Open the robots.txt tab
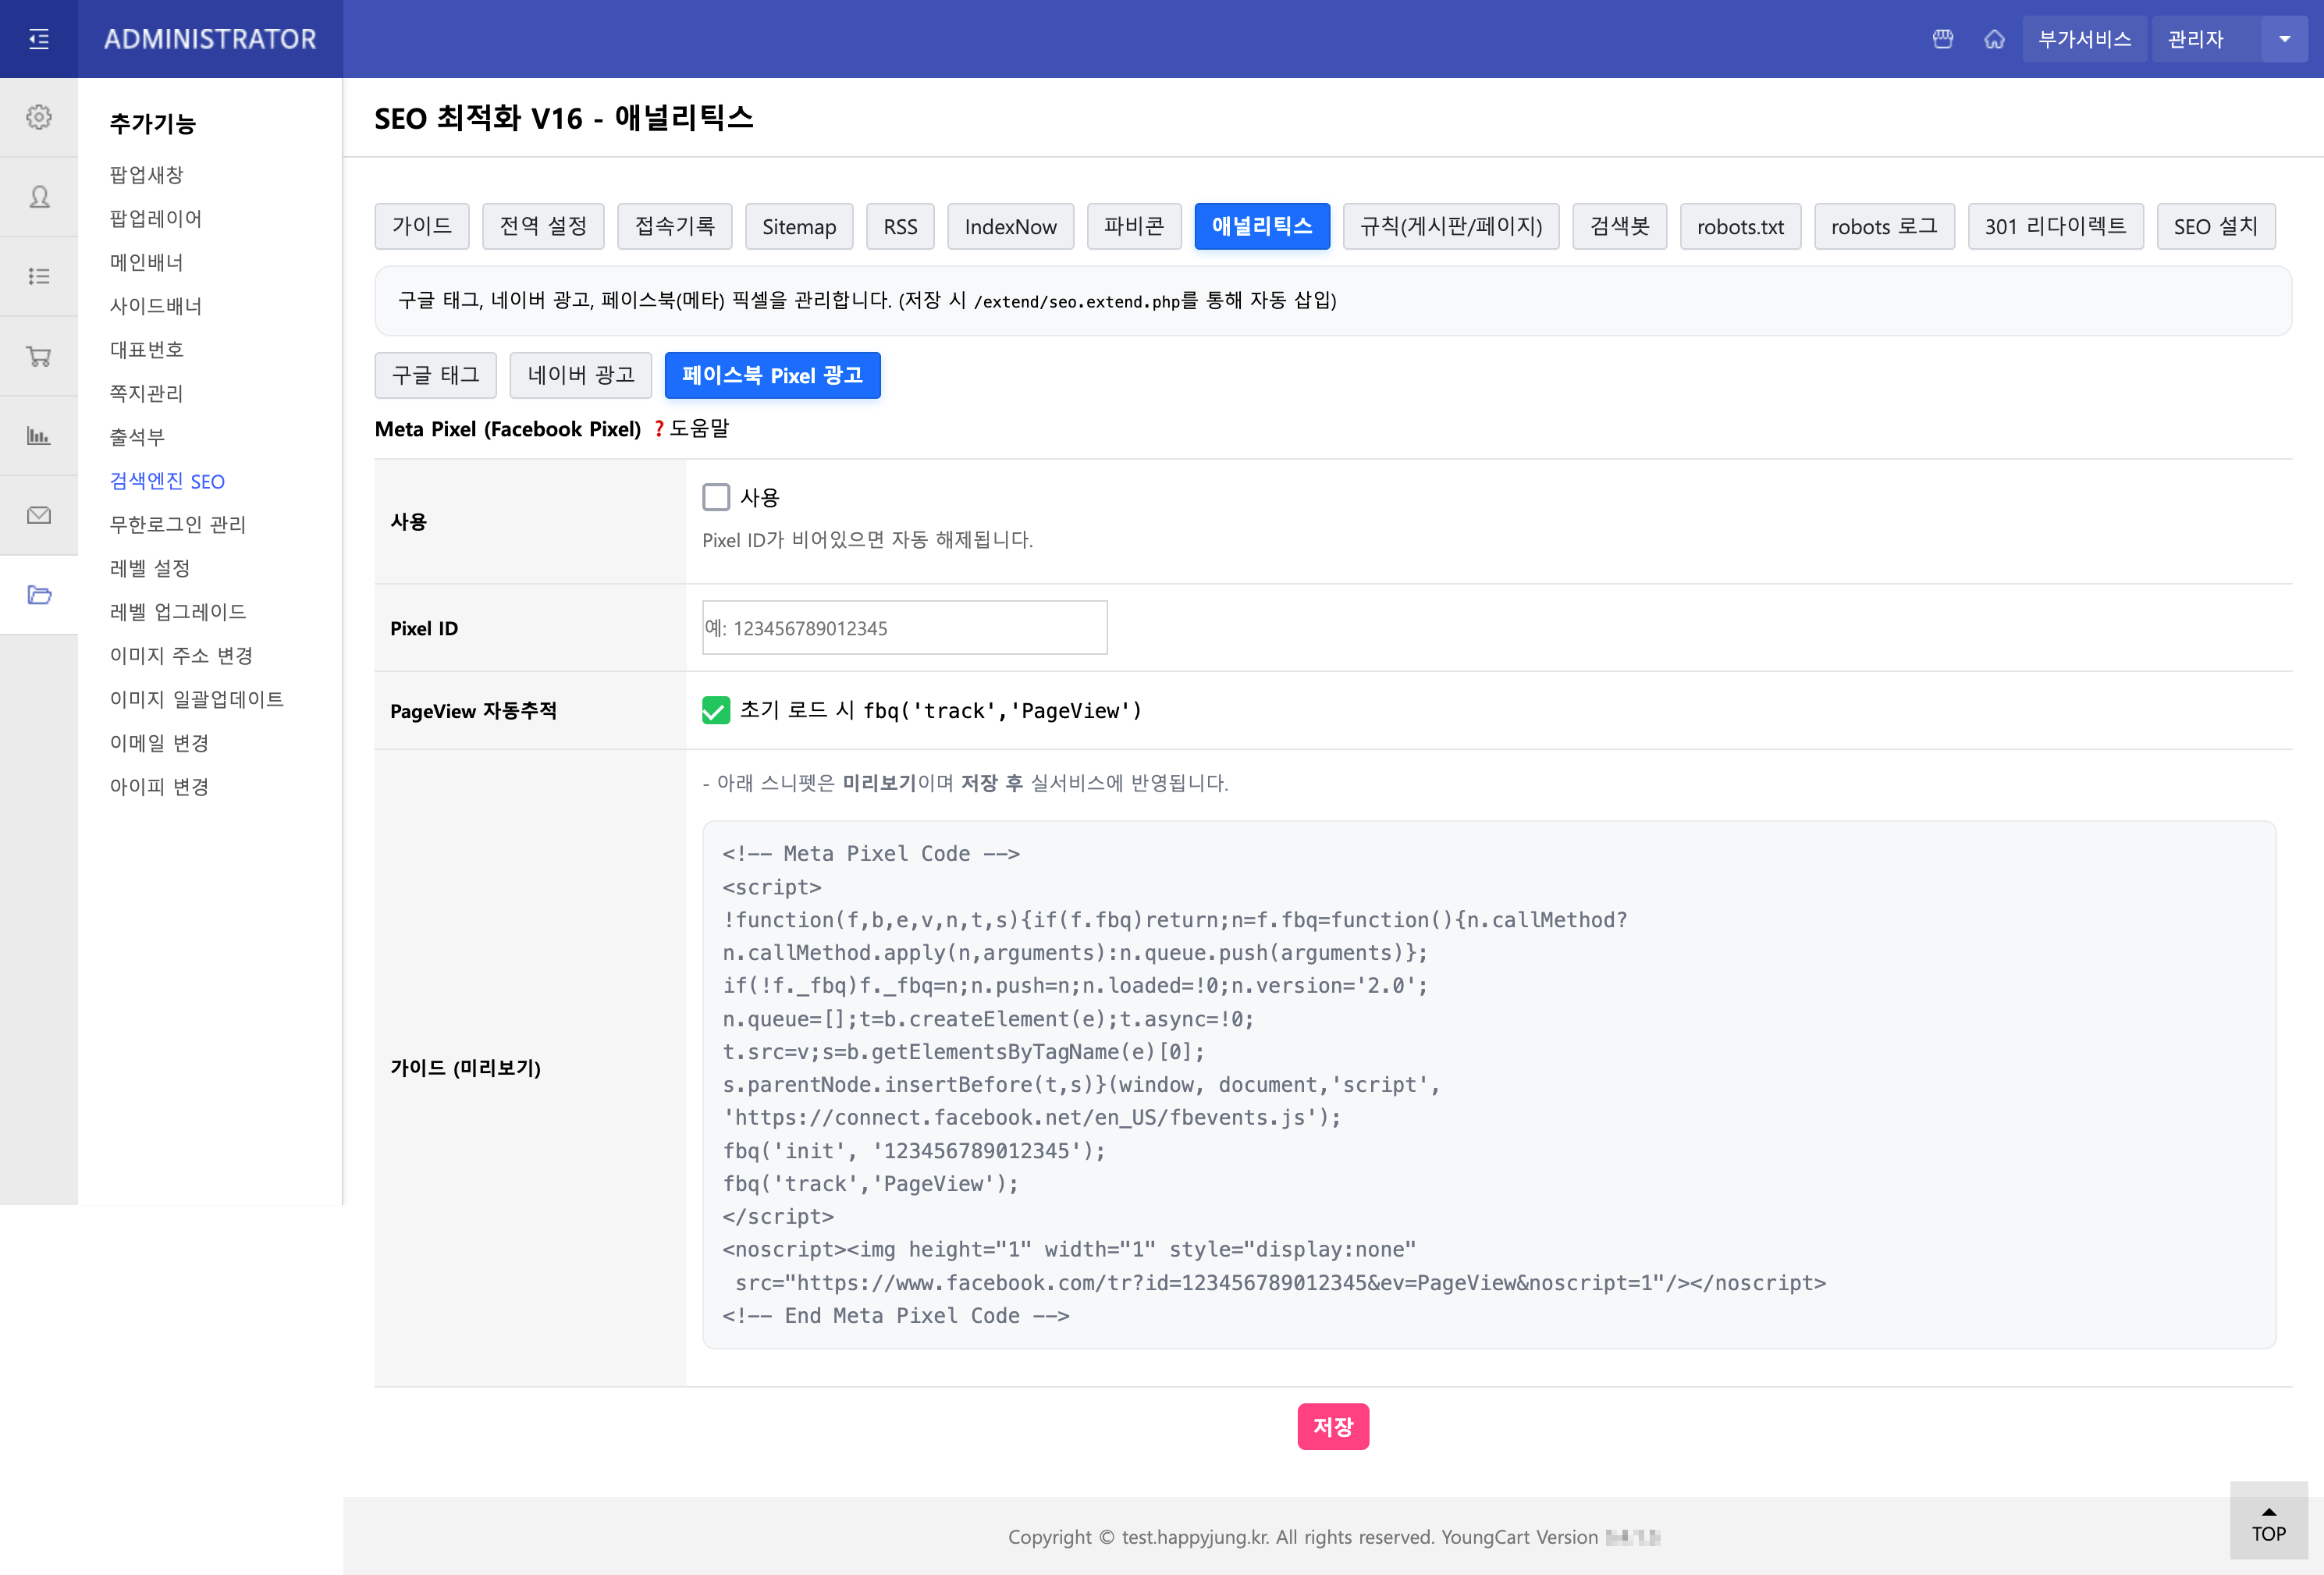Screen dimensions: 2324x1575 click(1740, 226)
